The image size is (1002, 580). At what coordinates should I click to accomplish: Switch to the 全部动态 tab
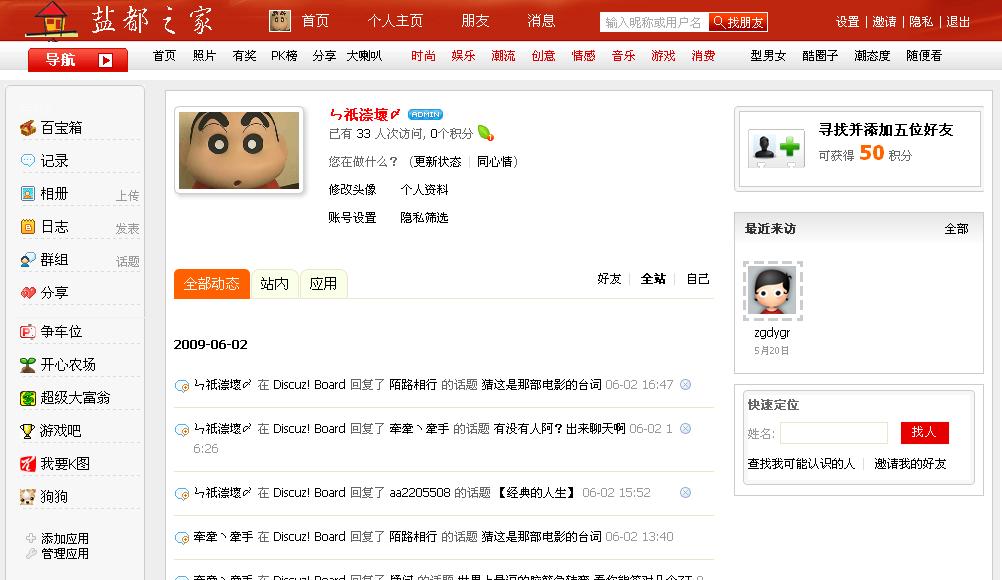tap(212, 284)
